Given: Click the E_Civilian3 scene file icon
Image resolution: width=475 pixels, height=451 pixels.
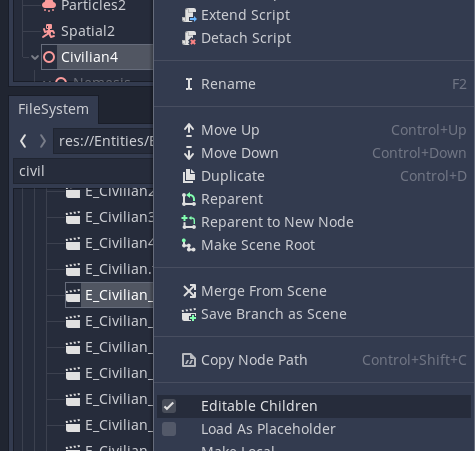Looking at the screenshot, I should 73,218.
